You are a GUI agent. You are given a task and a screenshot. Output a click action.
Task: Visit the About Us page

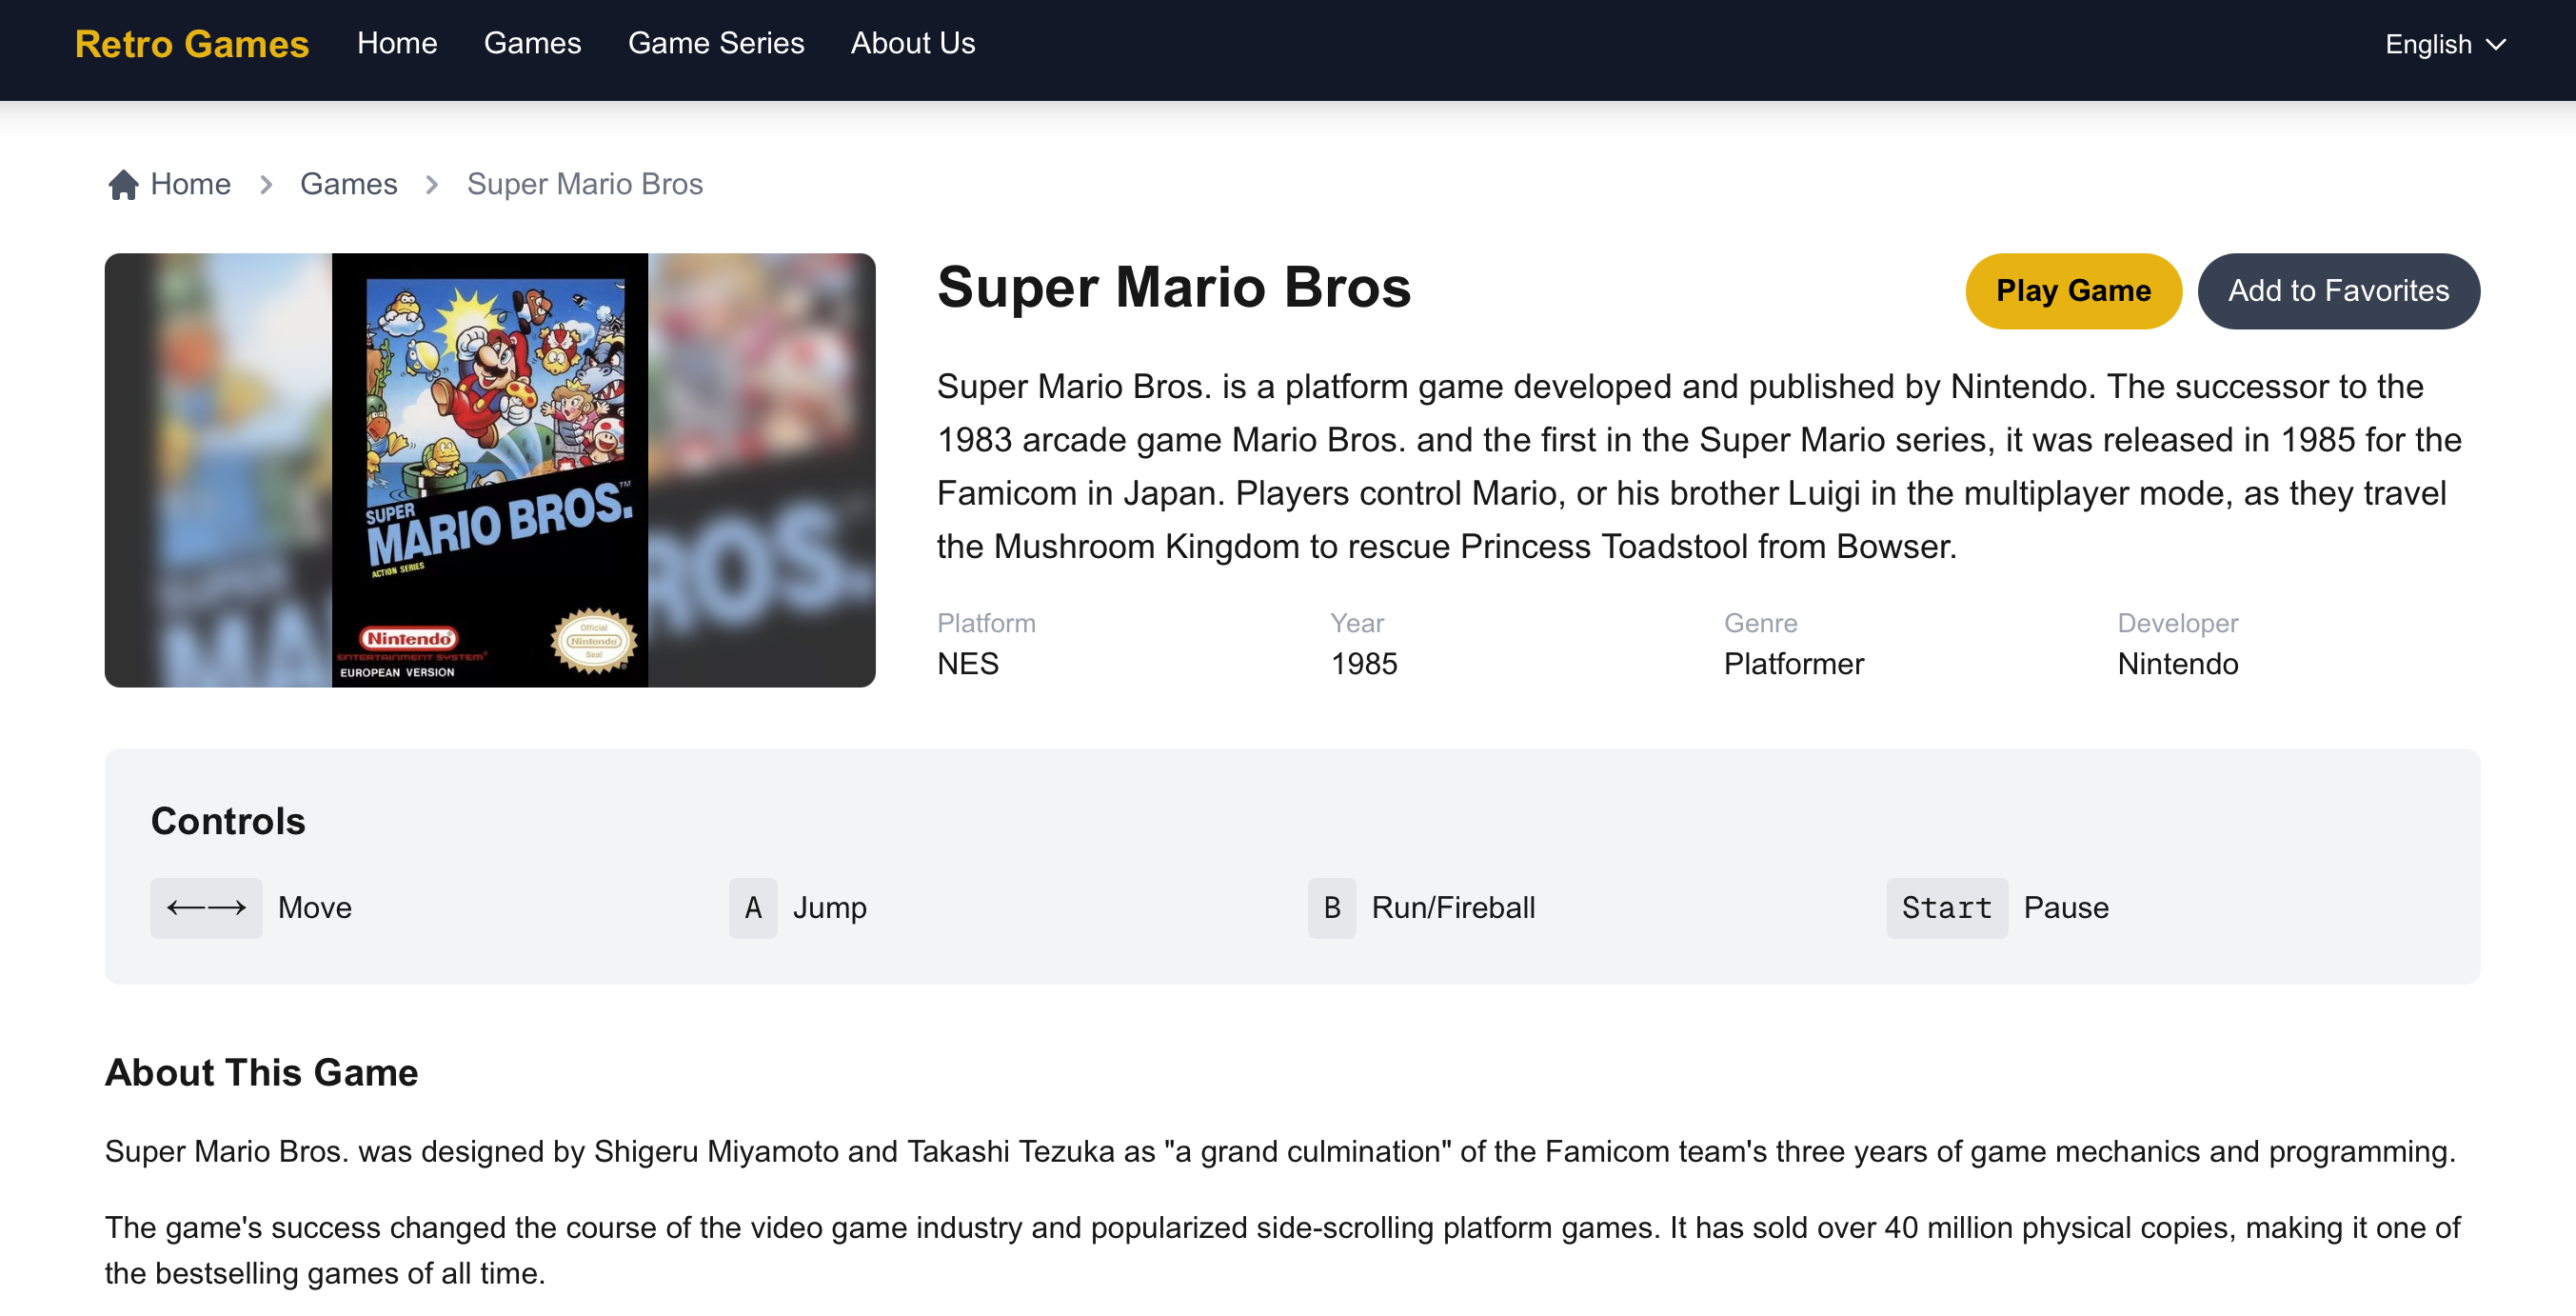[911, 44]
